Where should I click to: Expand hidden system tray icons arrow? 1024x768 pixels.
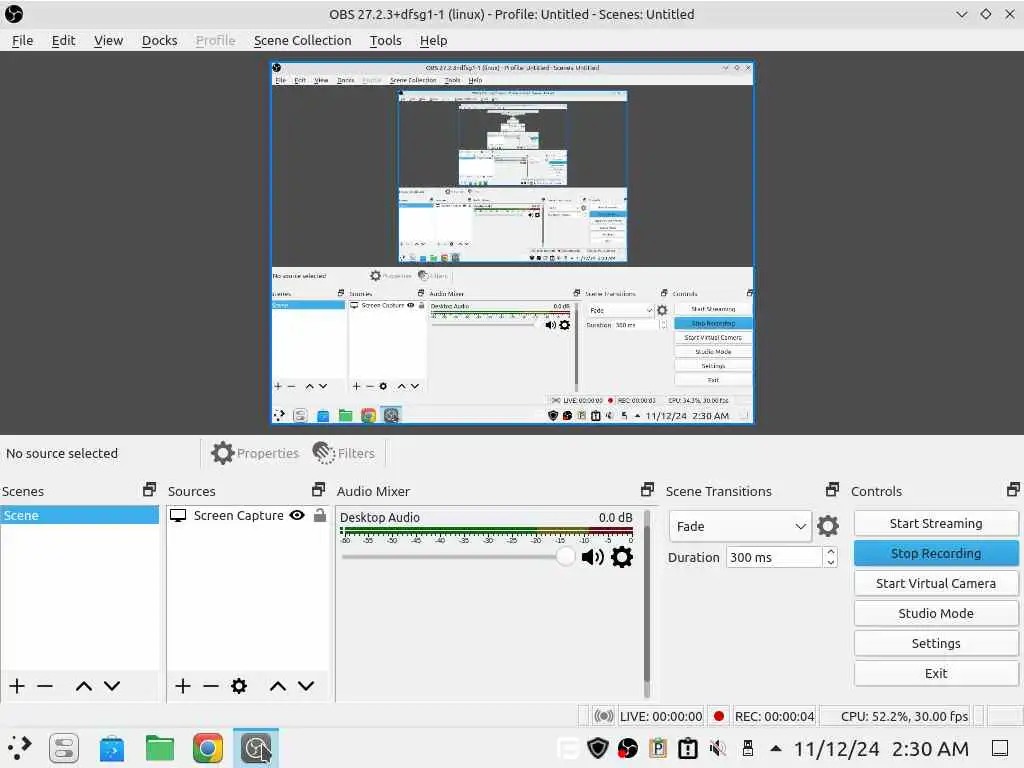point(776,748)
